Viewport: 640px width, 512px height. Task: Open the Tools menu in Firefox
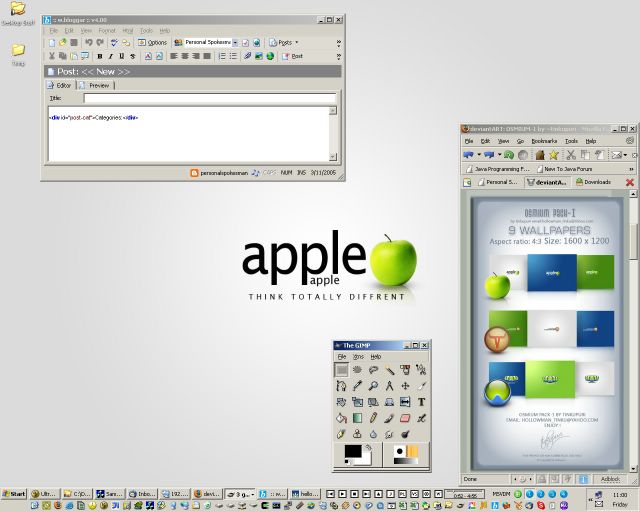571,141
